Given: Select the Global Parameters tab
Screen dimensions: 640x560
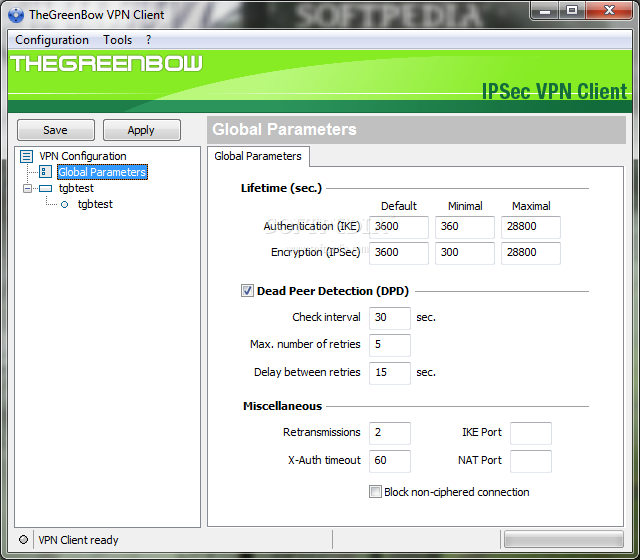Looking at the screenshot, I should coord(258,156).
